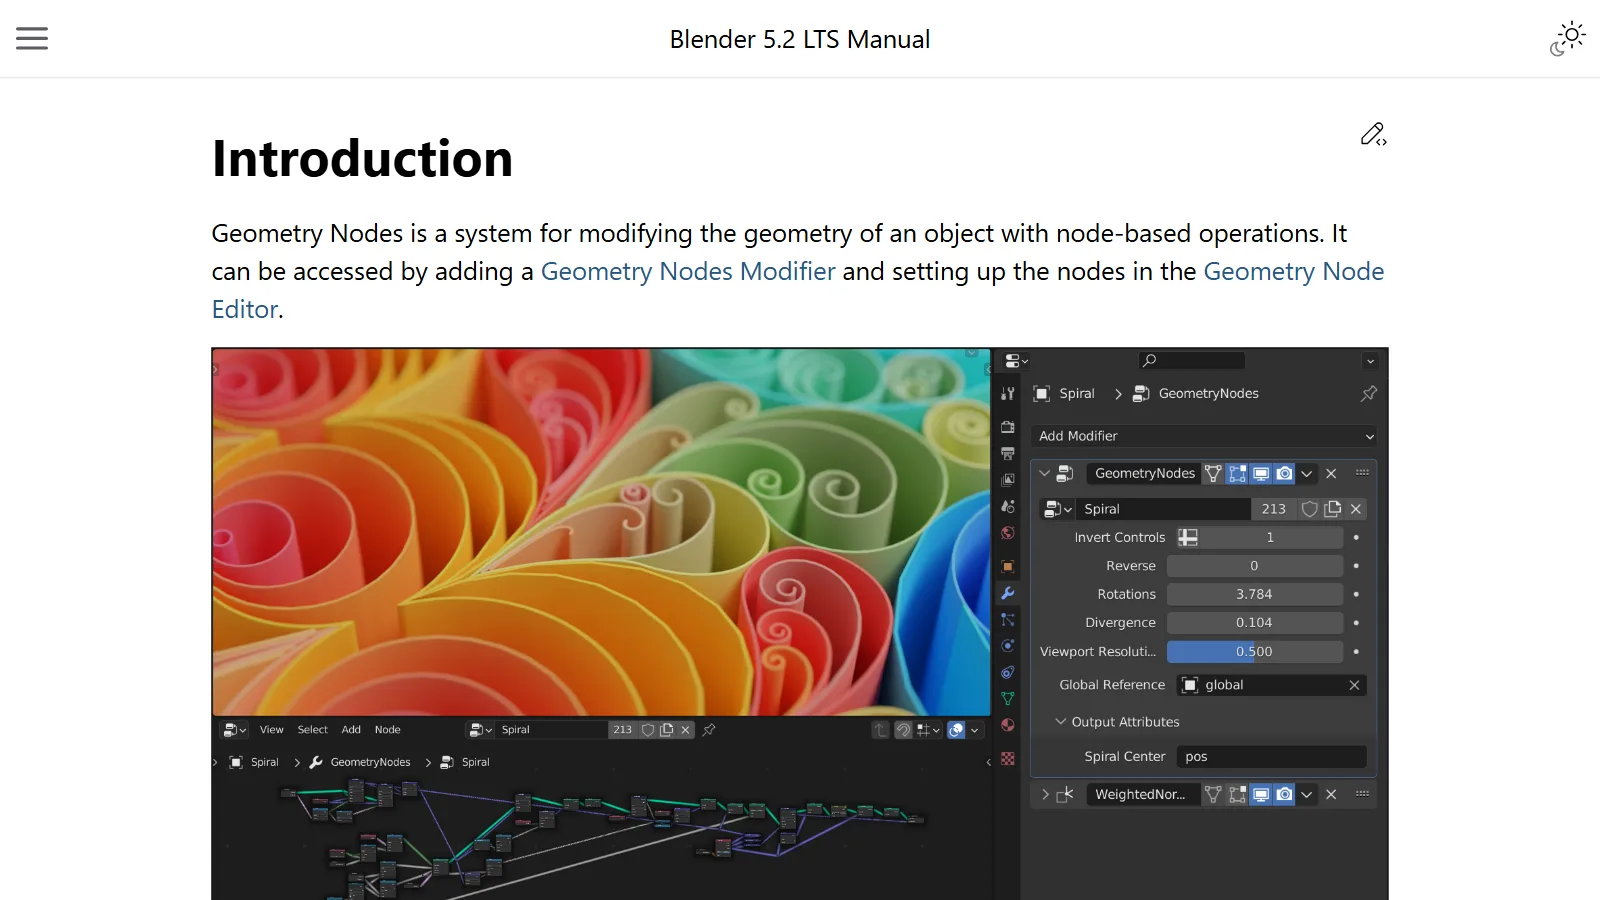The height and width of the screenshot is (900, 1600).
Task: Click the Spiral Center pos input field
Action: [1271, 757]
